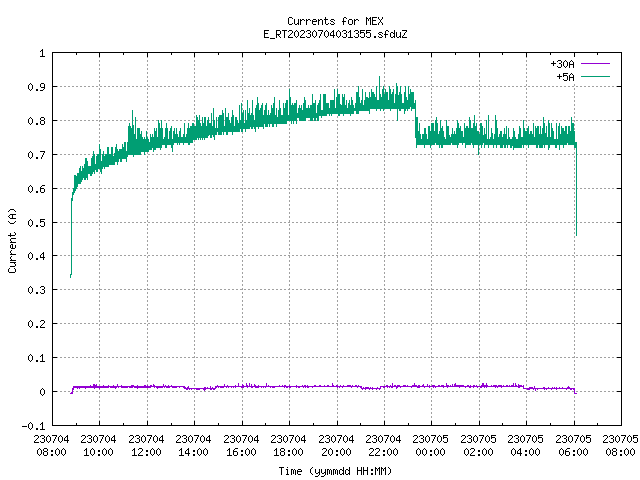640x480 pixels.
Task: Click the x-axis tick 230704 12:00
Action: tap(146, 445)
